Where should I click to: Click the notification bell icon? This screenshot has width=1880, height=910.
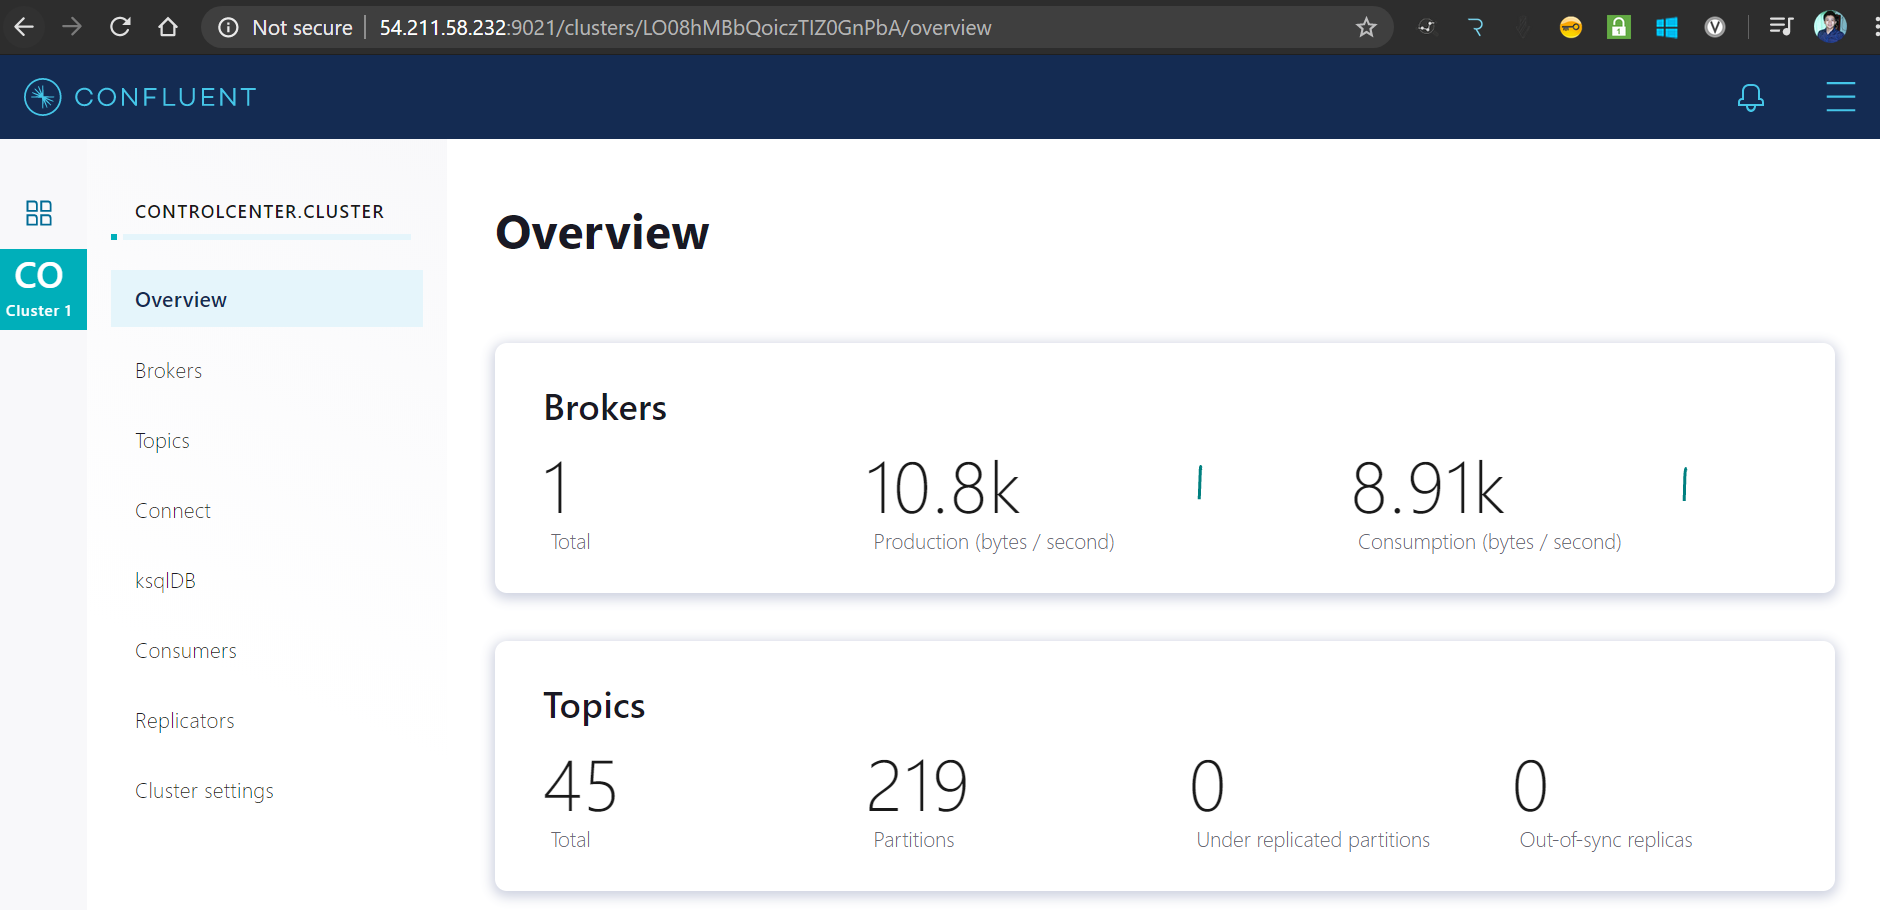coord(1750,97)
